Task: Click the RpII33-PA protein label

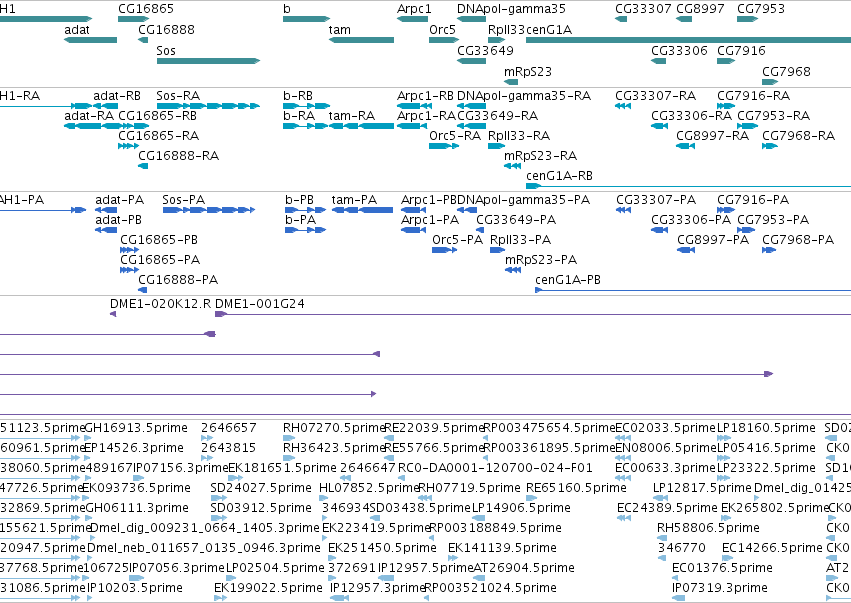Action: tap(520, 240)
